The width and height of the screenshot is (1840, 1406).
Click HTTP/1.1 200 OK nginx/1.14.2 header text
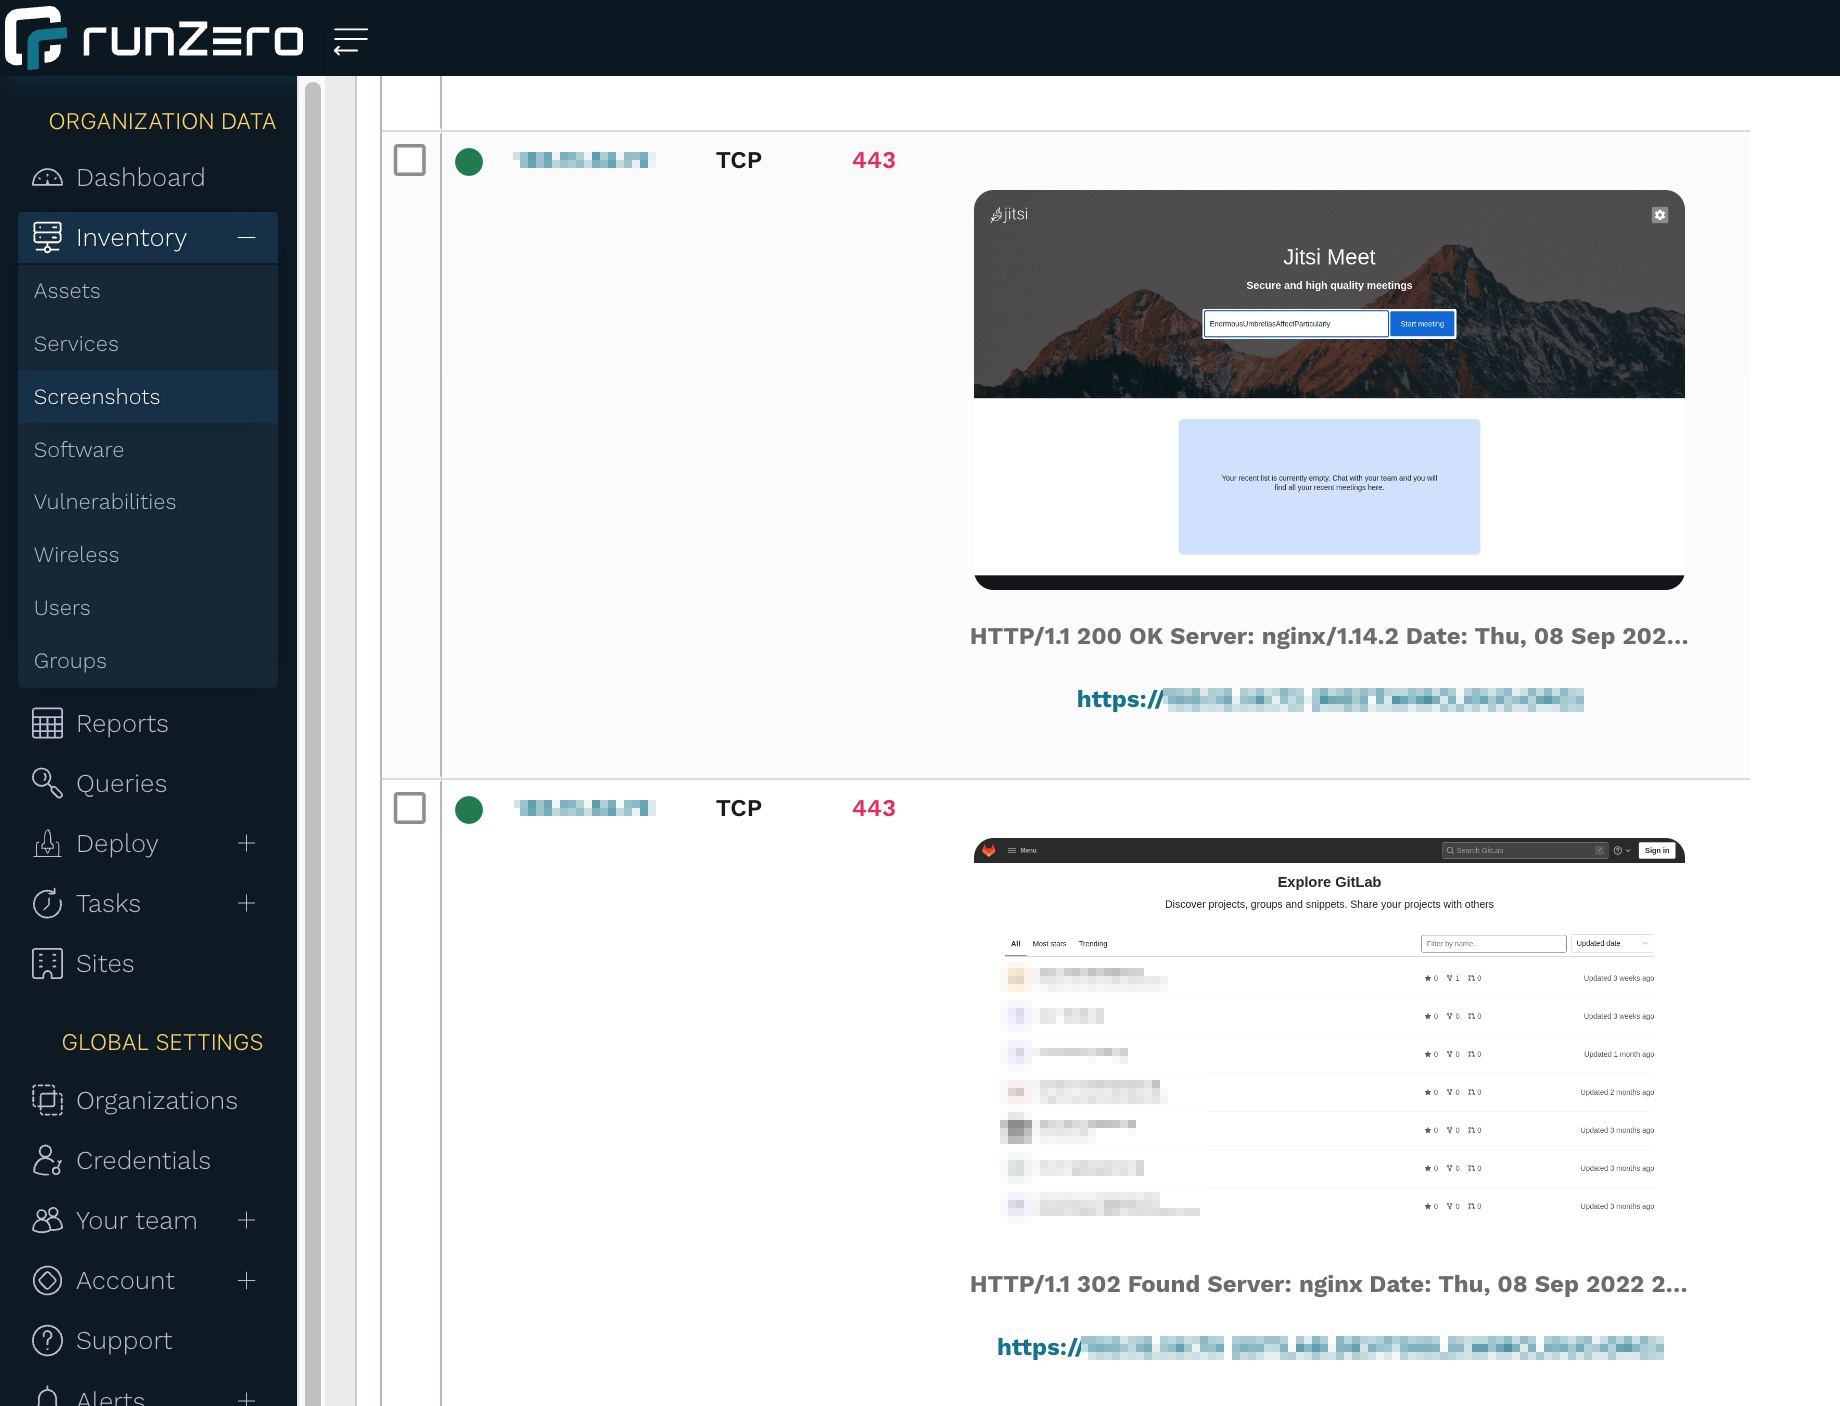tap(1329, 636)
